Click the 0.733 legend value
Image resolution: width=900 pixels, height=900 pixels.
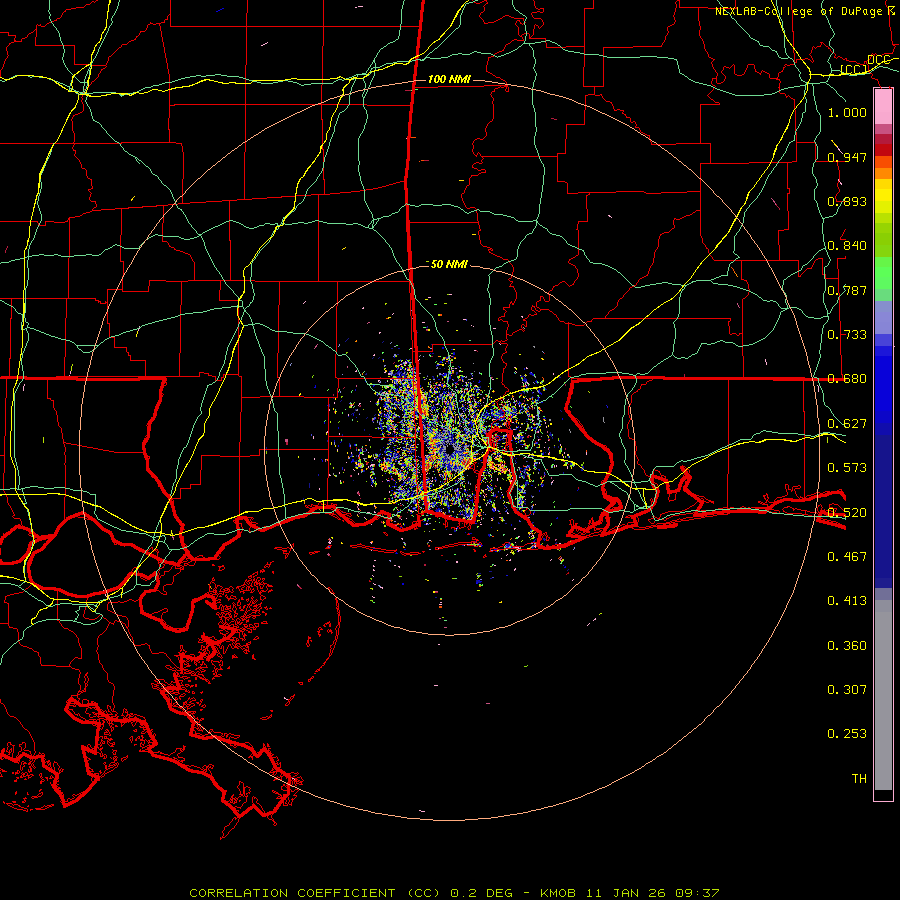(847, 335)
